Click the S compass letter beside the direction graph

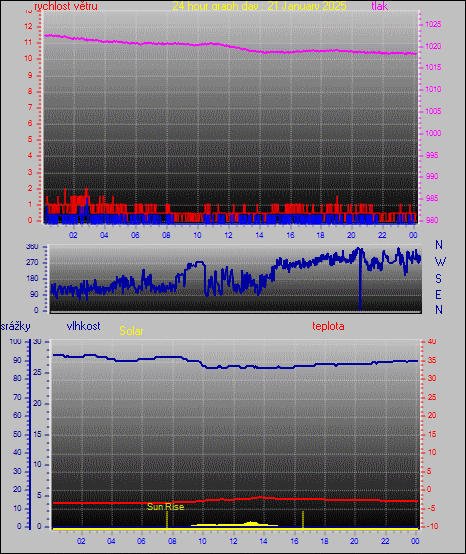[x=438, y=279]
